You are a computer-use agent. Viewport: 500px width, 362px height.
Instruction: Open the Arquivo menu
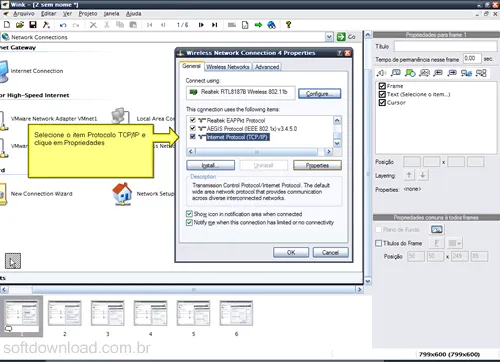[24, 14]
